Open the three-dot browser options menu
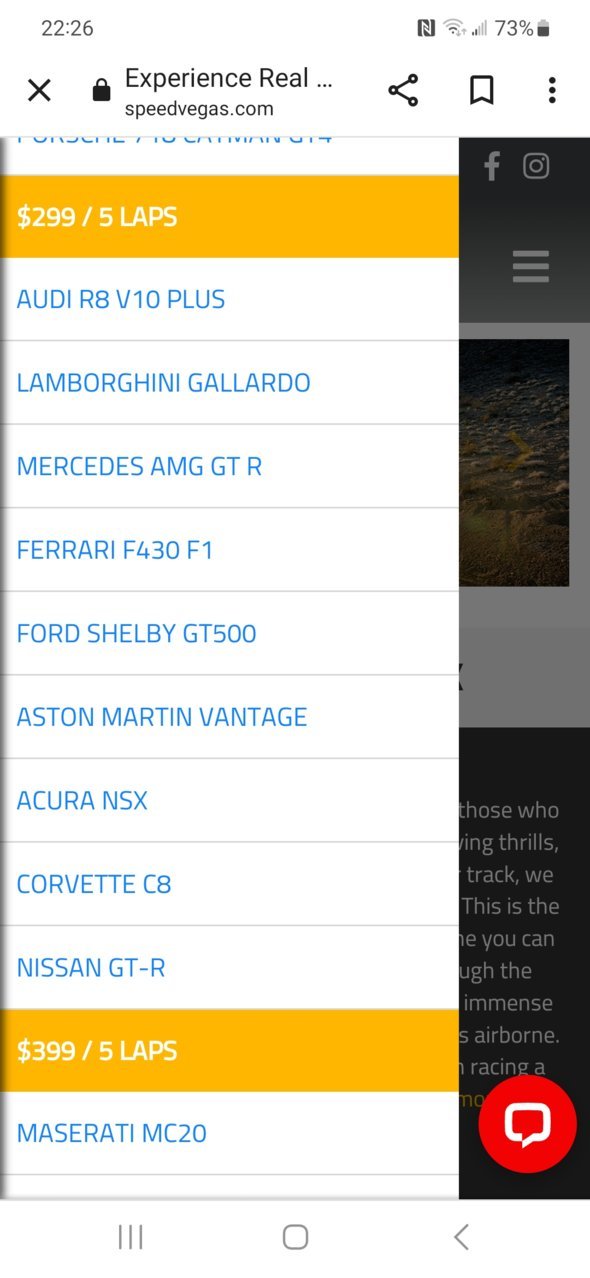The height and width of the screenshot is (1278, 590). pyautogui.click(x=552, y=91)
